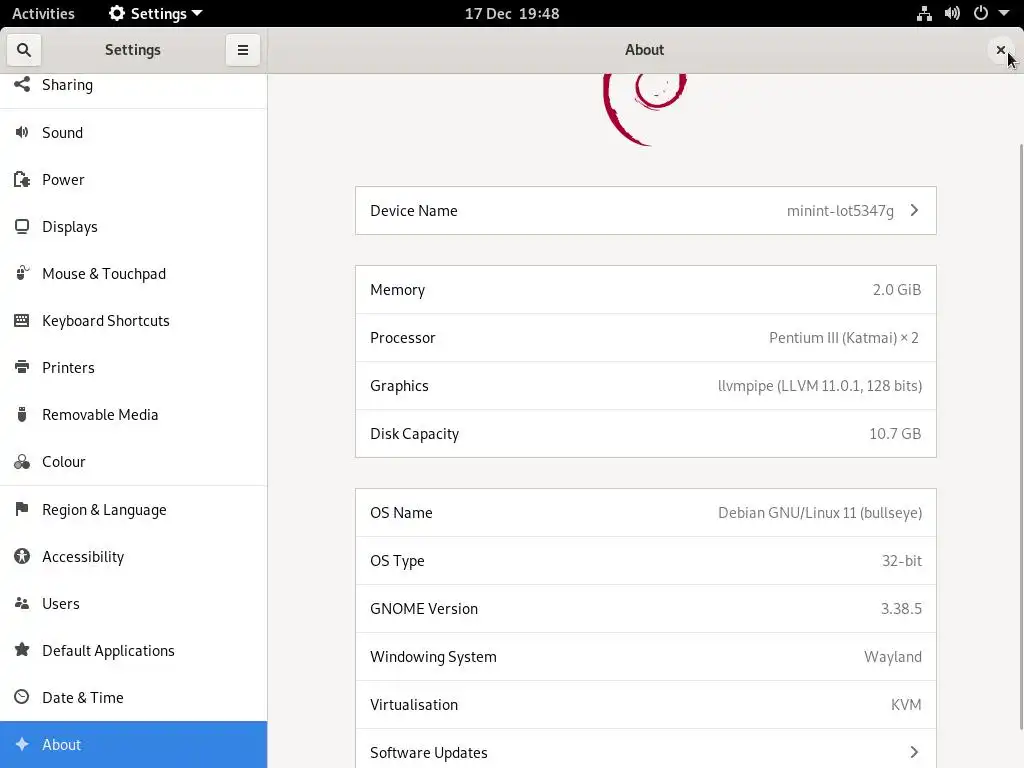The height and width of the screenshot is (768, 1024).
Task: Click the search icon in Settings sidebar
Action: tap(24, 50)
